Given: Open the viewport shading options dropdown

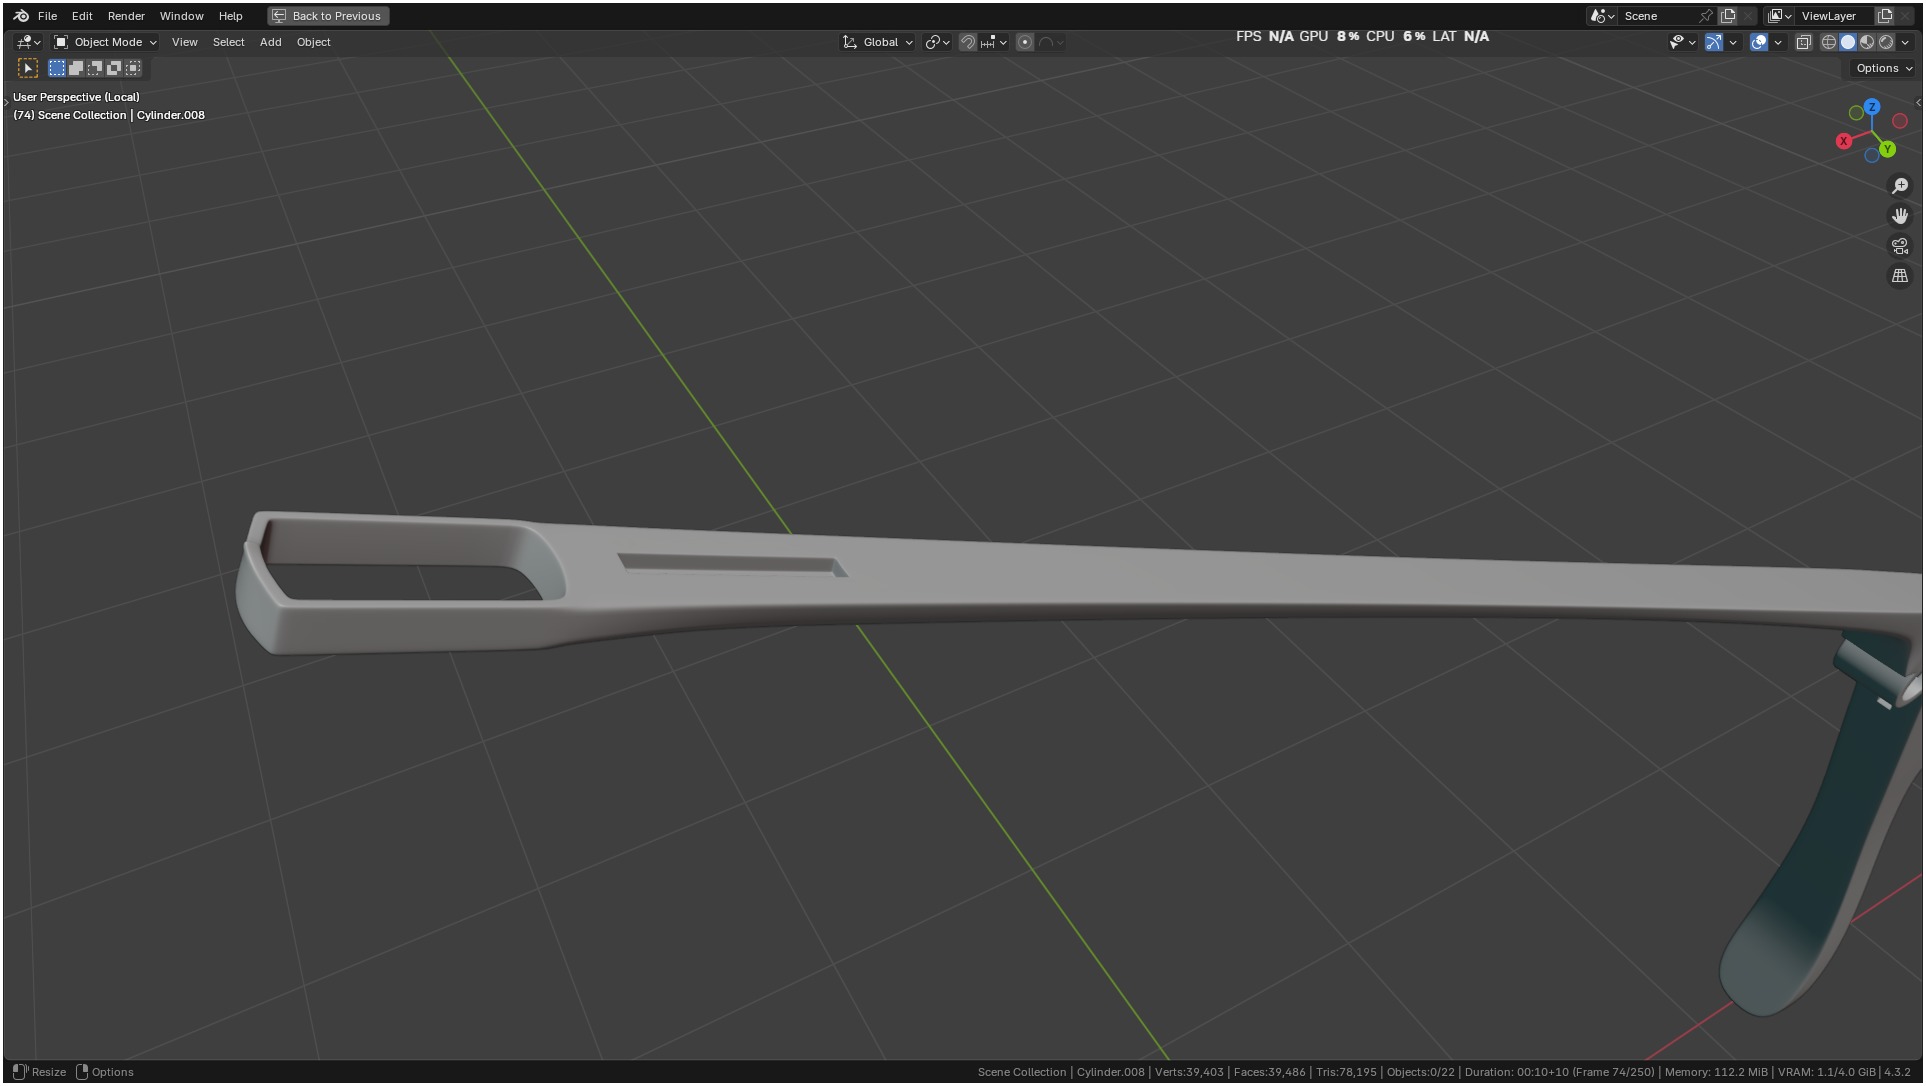Looking at the screenshot, I should pyautogui.click(x=1905, y=42).
